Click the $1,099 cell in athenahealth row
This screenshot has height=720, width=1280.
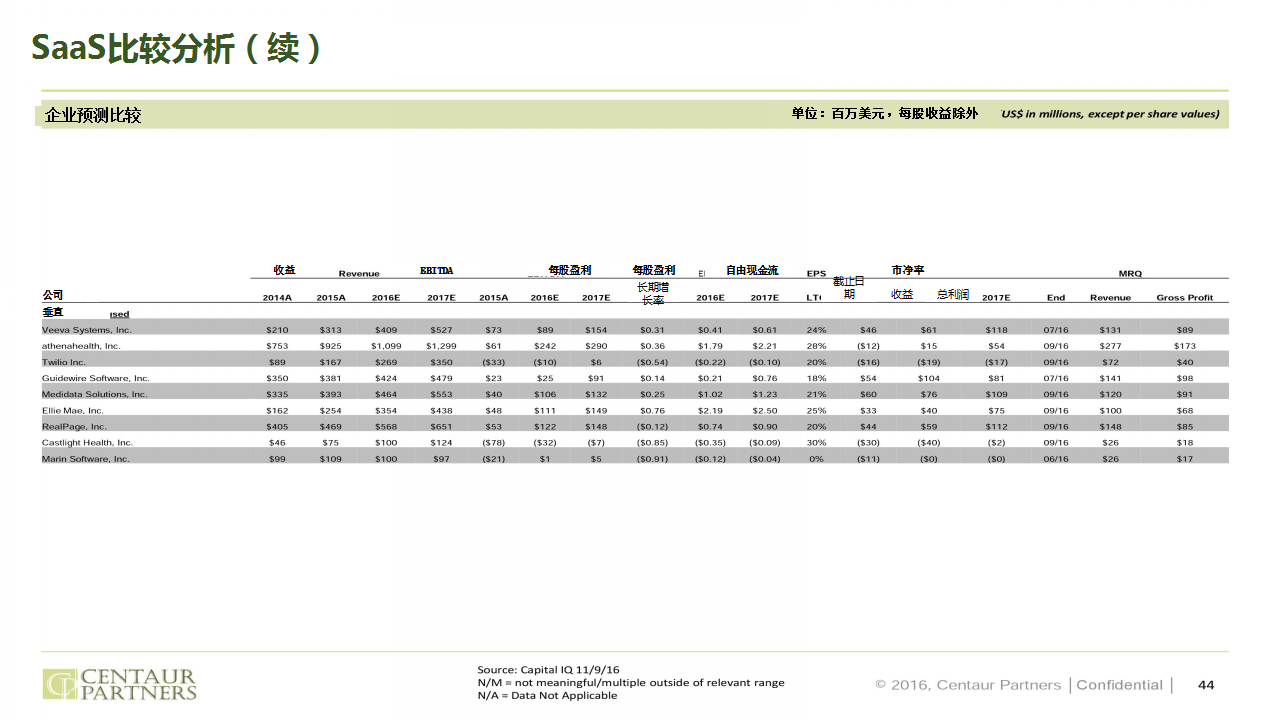[x=386, y=345]
